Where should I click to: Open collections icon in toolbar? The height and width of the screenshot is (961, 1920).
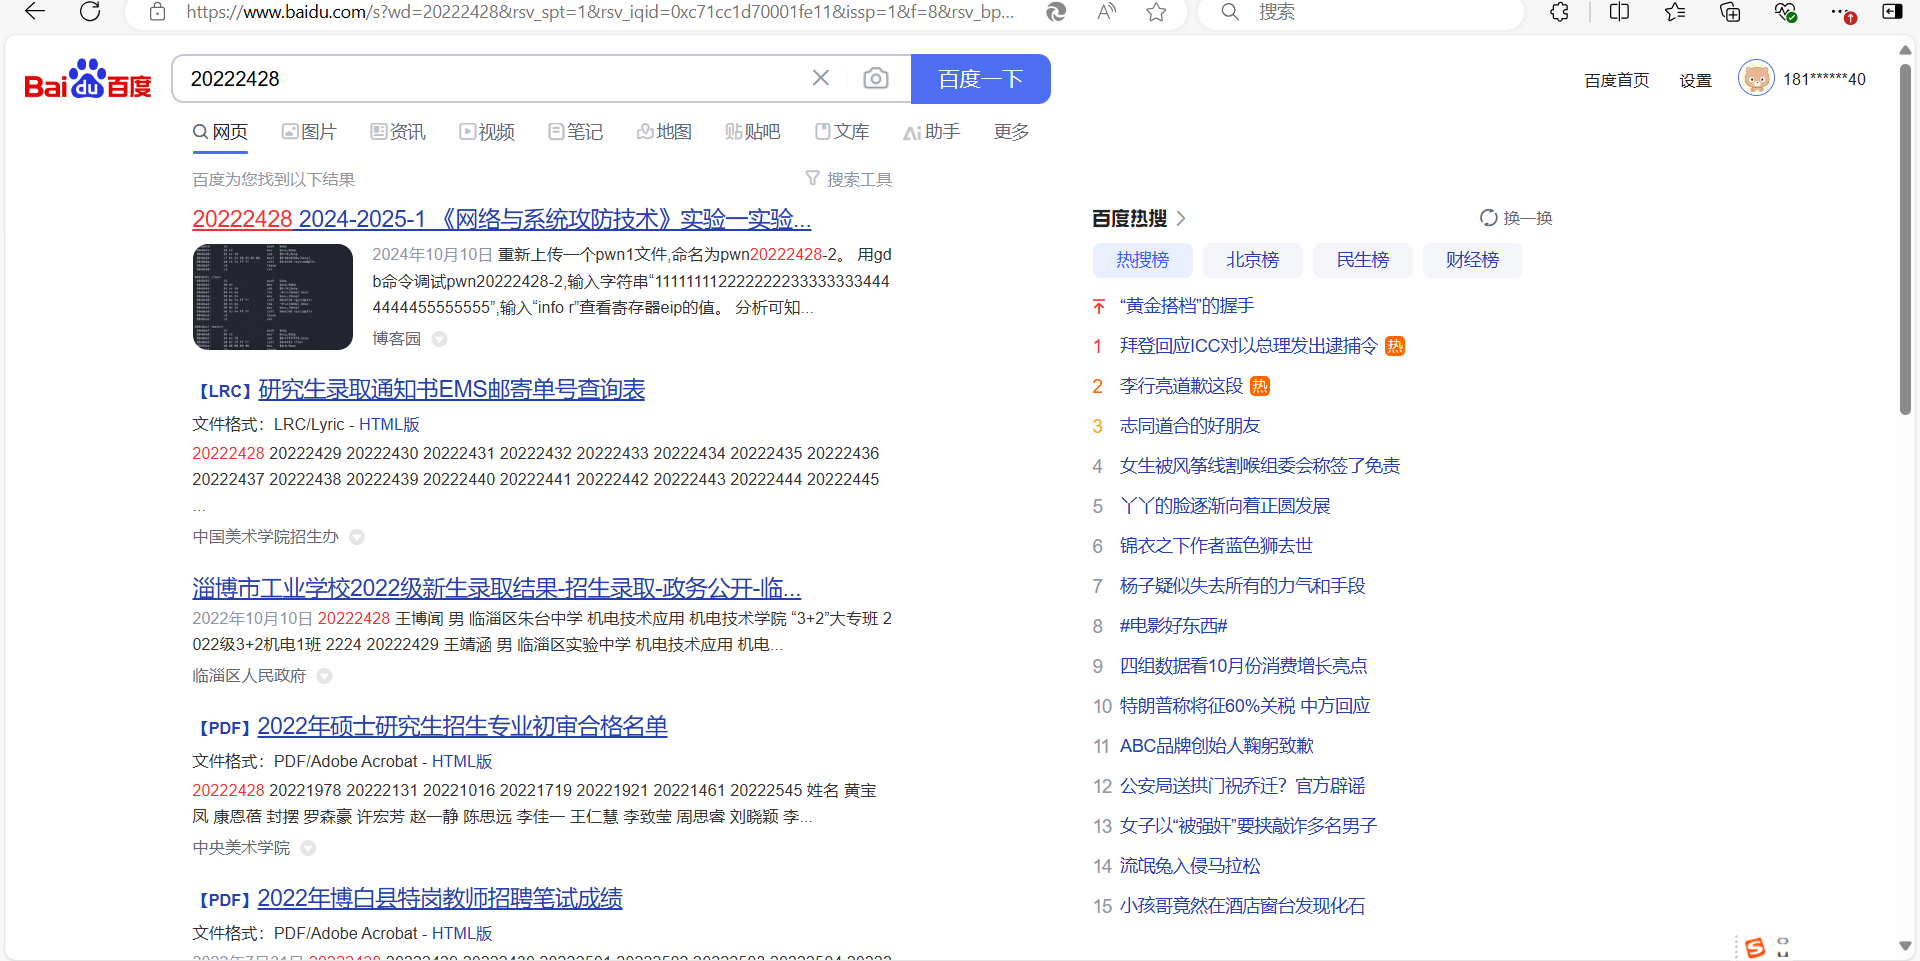[1730, 12]
